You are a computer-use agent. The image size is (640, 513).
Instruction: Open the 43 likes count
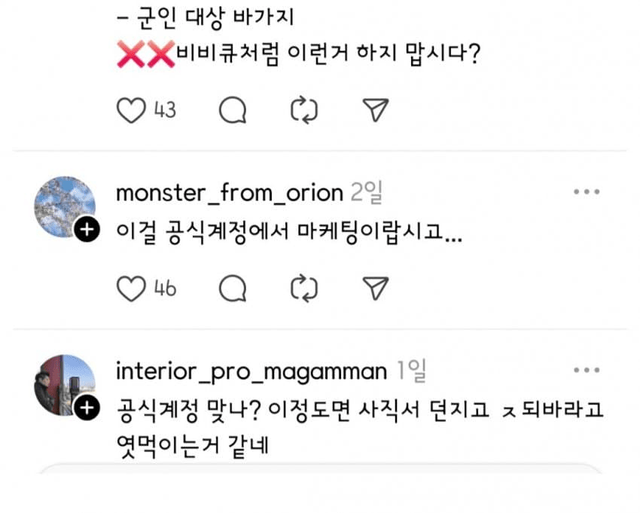coord(165,111)
